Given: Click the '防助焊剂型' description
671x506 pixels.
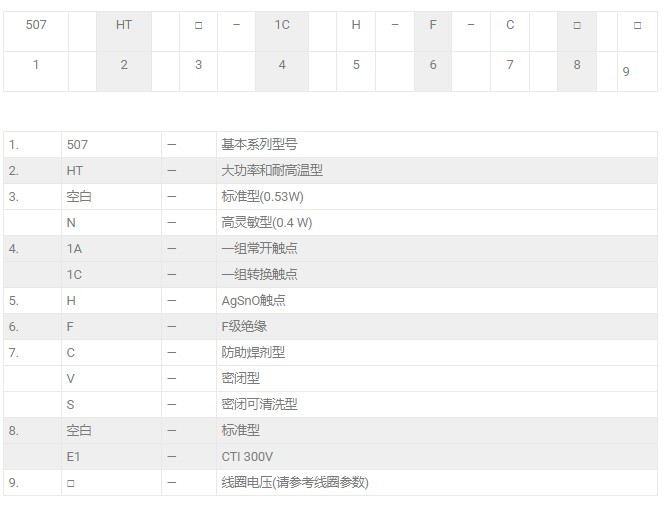Looking at the screenshot, I should [x=253, y=353].
